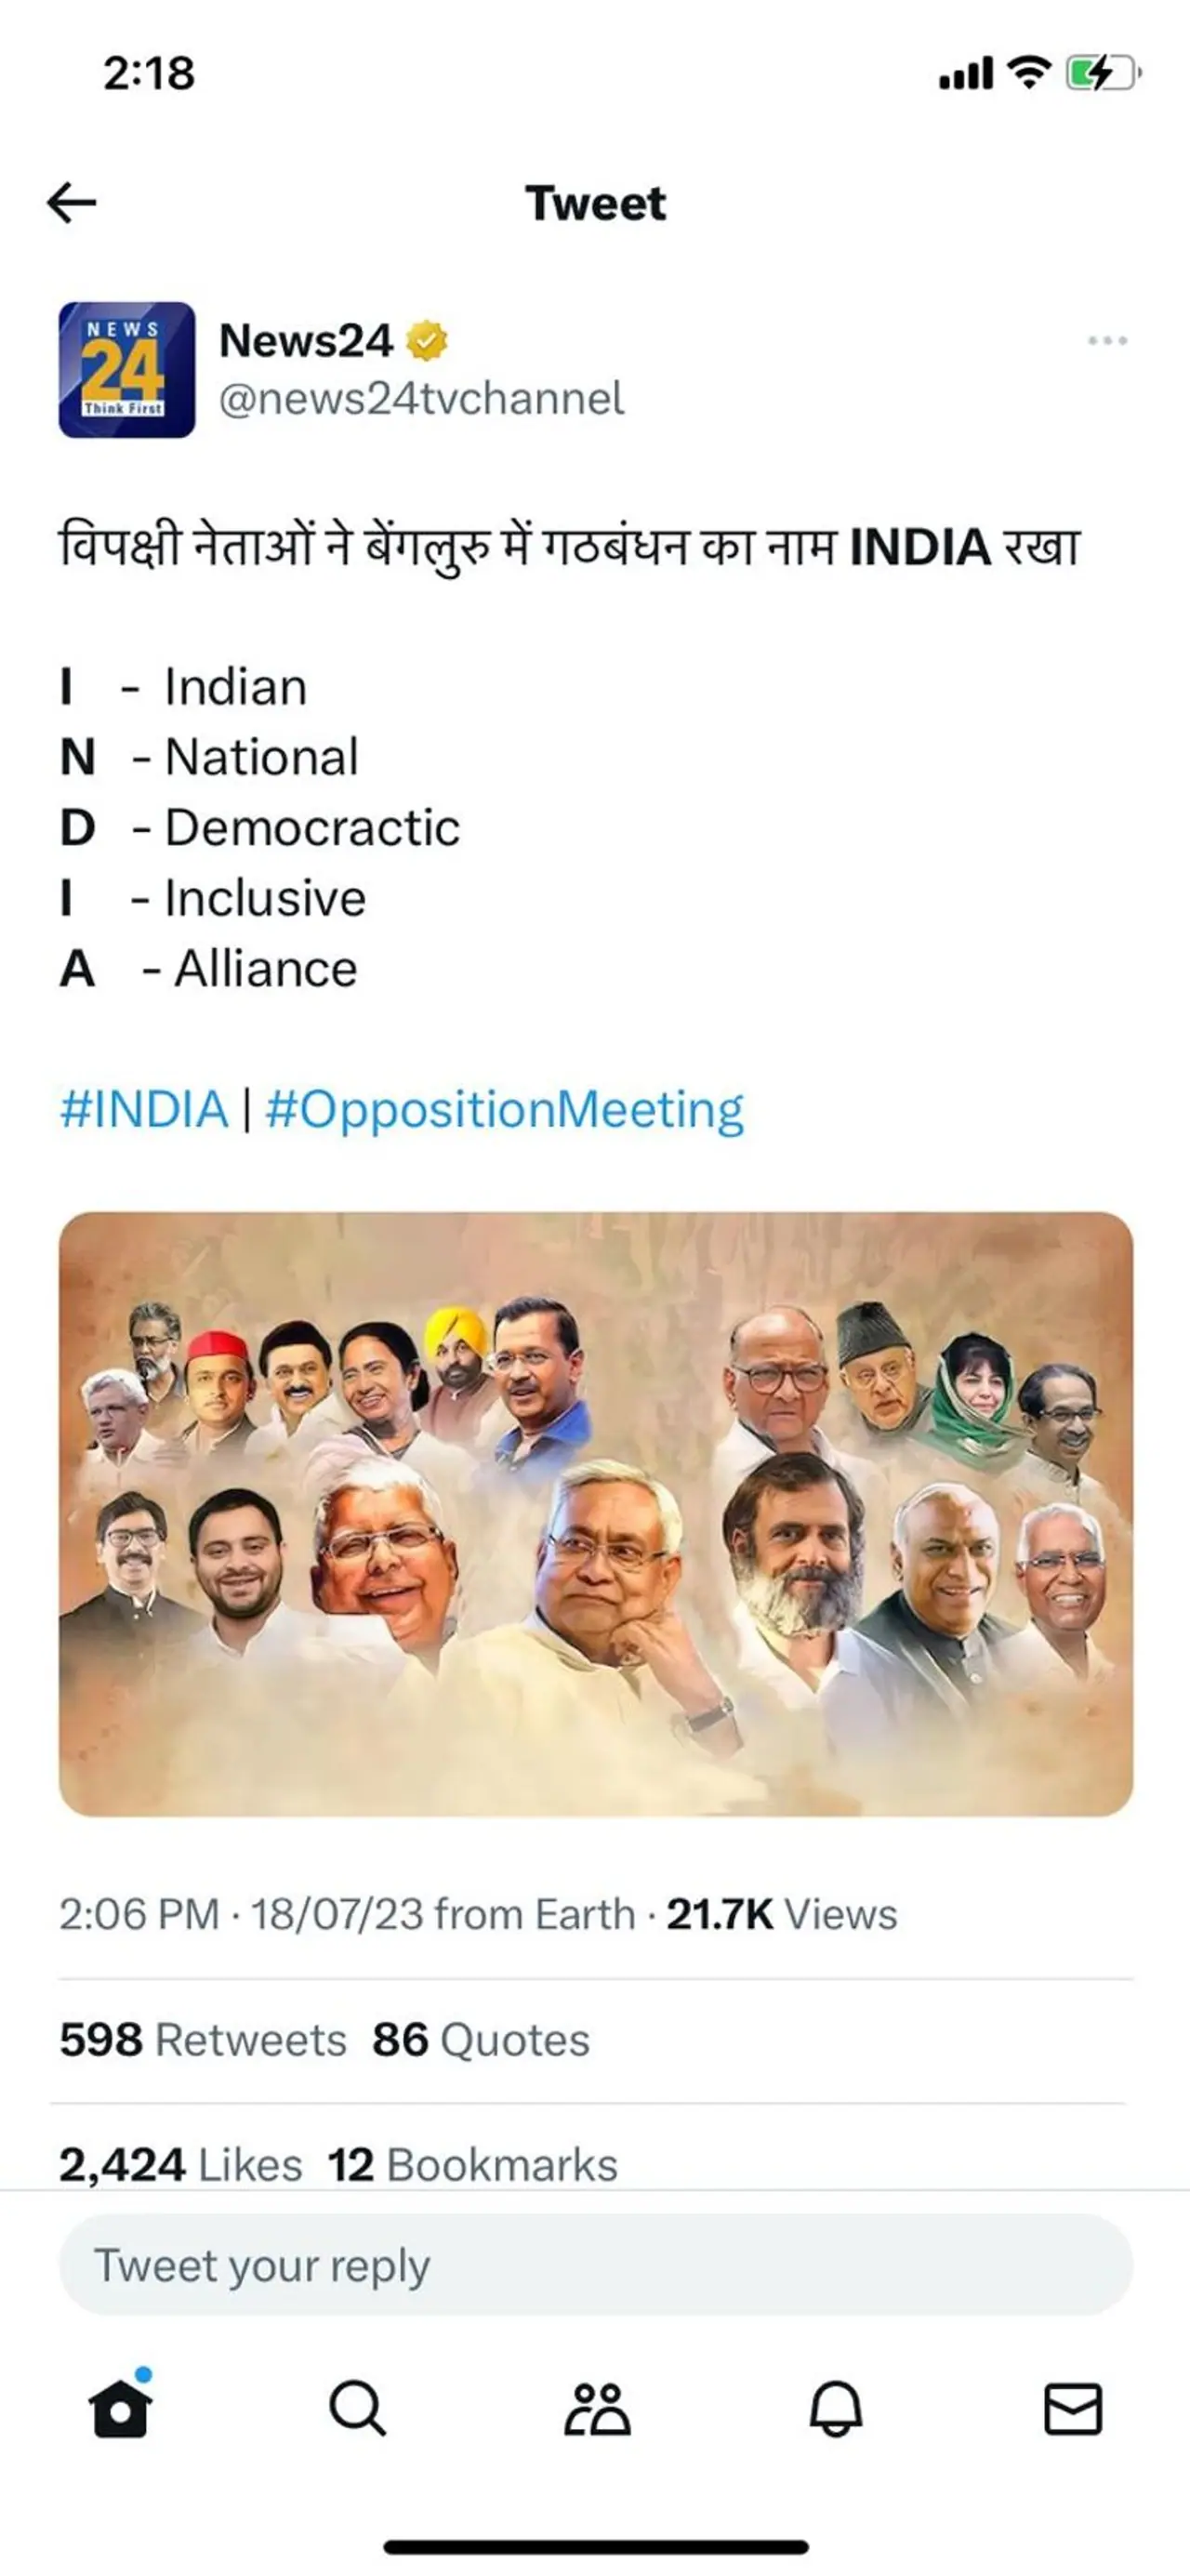Open the opposition leaders collage image
Viewport: 1190px width, 2576px height.
click(596, 1513)
